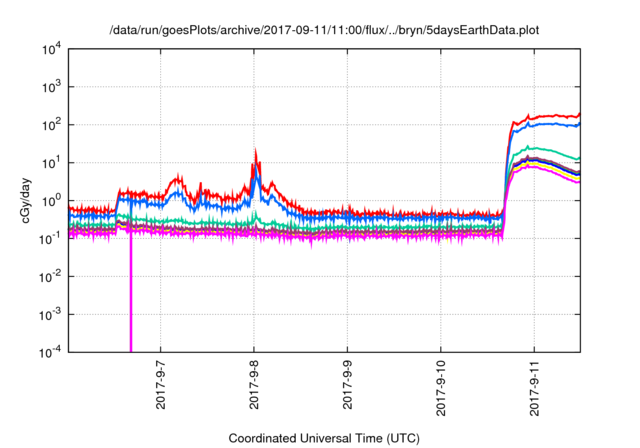Click the green curve plateau near 2017-9-11
This screenshot has width=640, height=448.
(x=535, y=149)
